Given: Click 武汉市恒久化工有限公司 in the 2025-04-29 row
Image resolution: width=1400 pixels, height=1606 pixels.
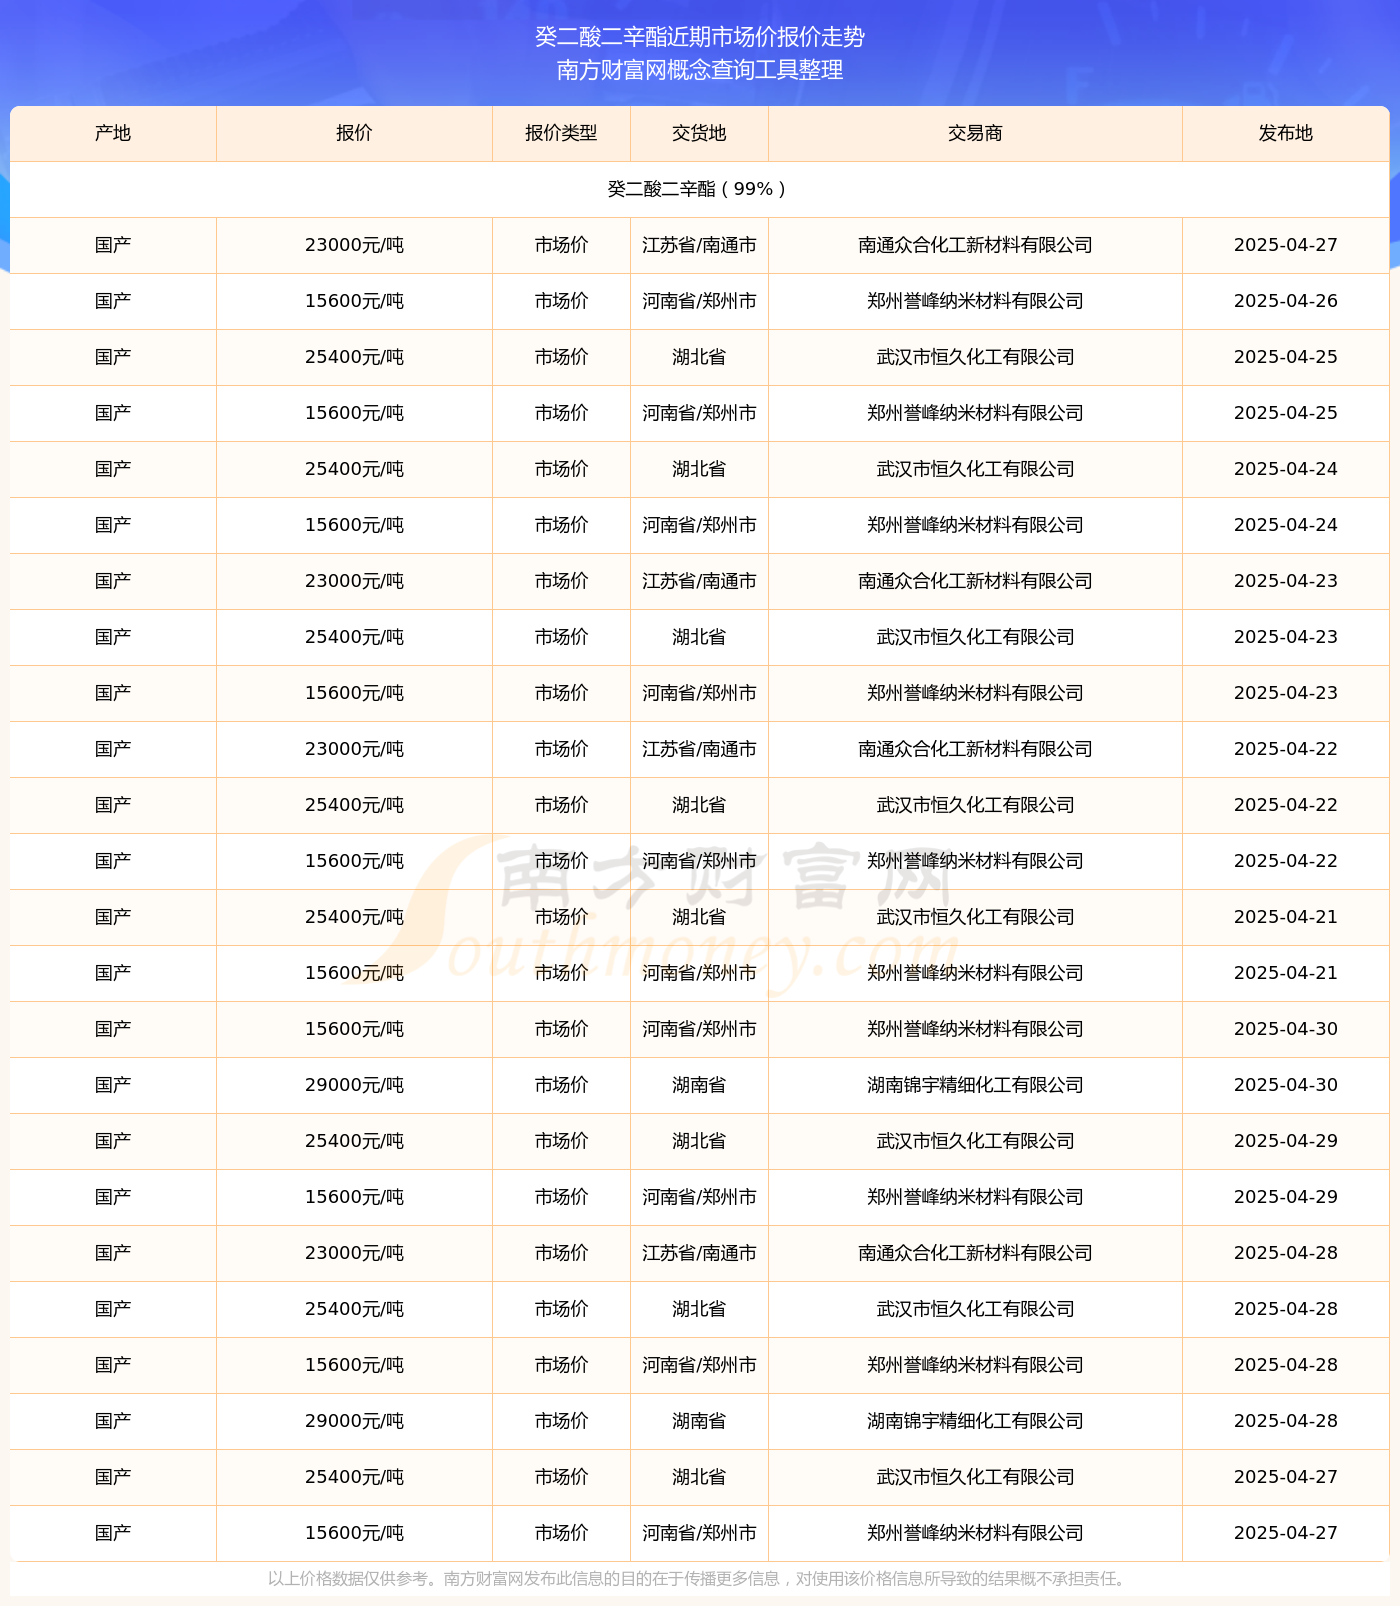Looking at the screenshot, I should point(975,1141).
